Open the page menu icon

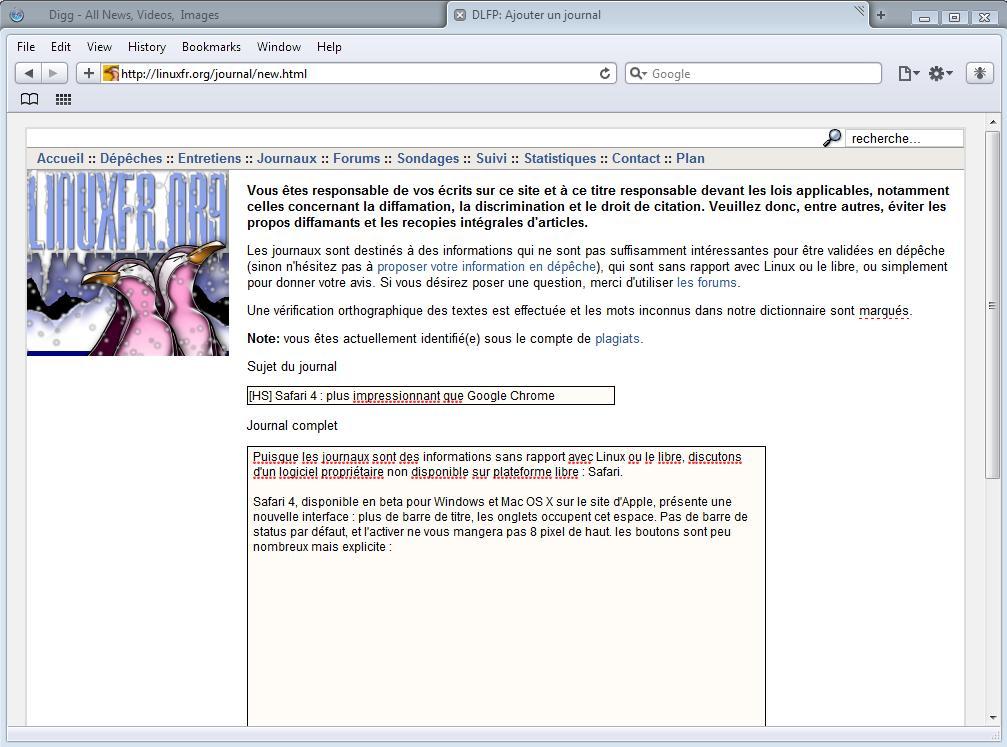pos(908,73)
